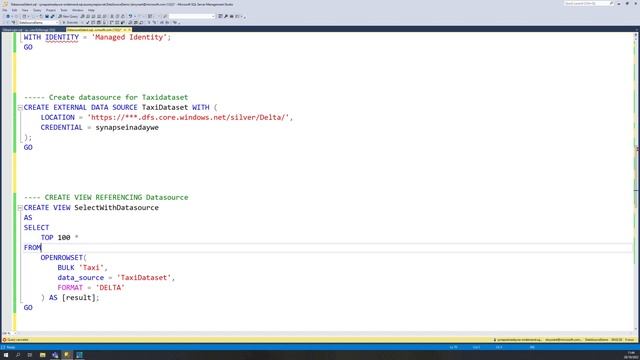640x360 pixels.
Task: Click the SSMS taskbar icon
Action: coord(67,355)
